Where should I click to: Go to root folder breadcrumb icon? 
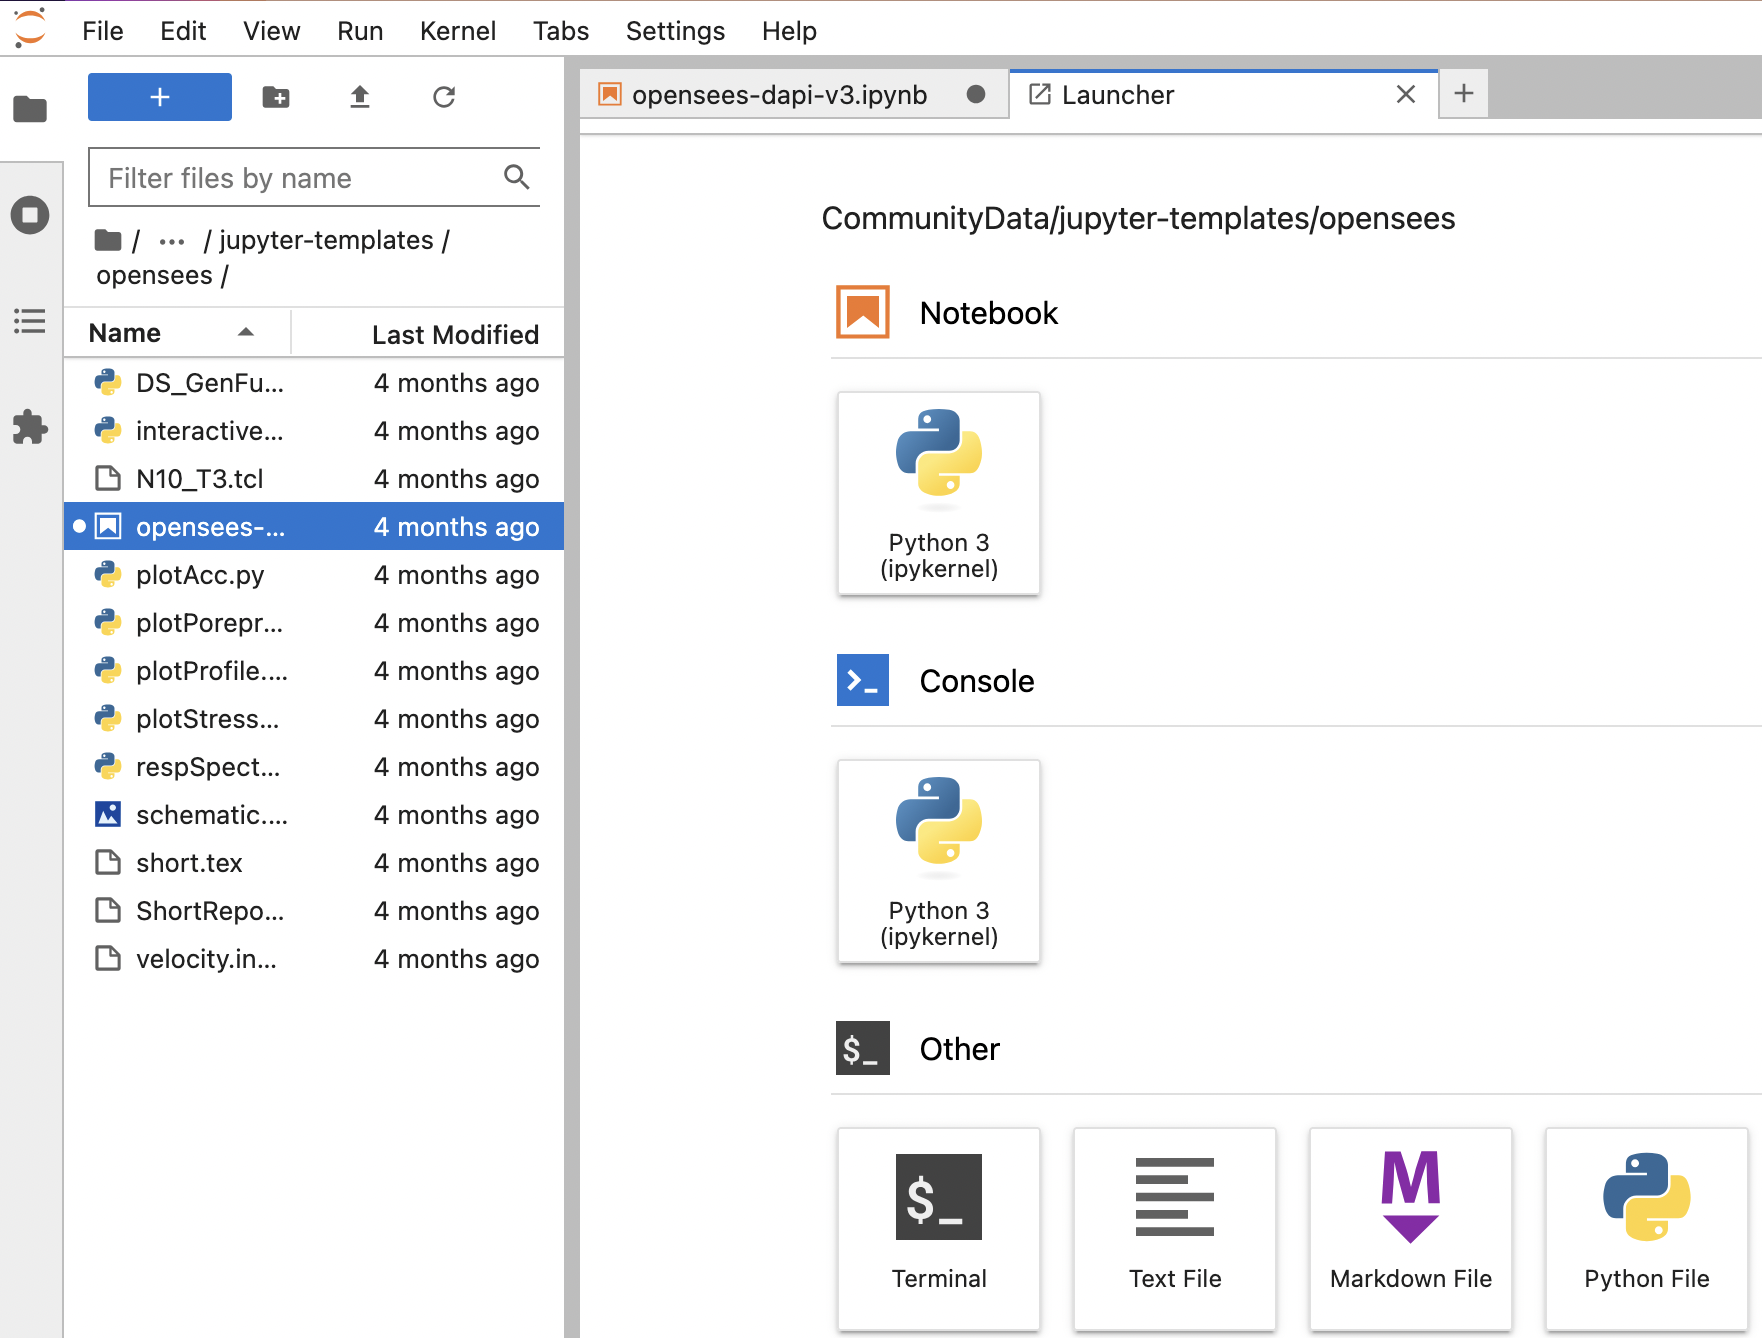click(x=107, y=240)
